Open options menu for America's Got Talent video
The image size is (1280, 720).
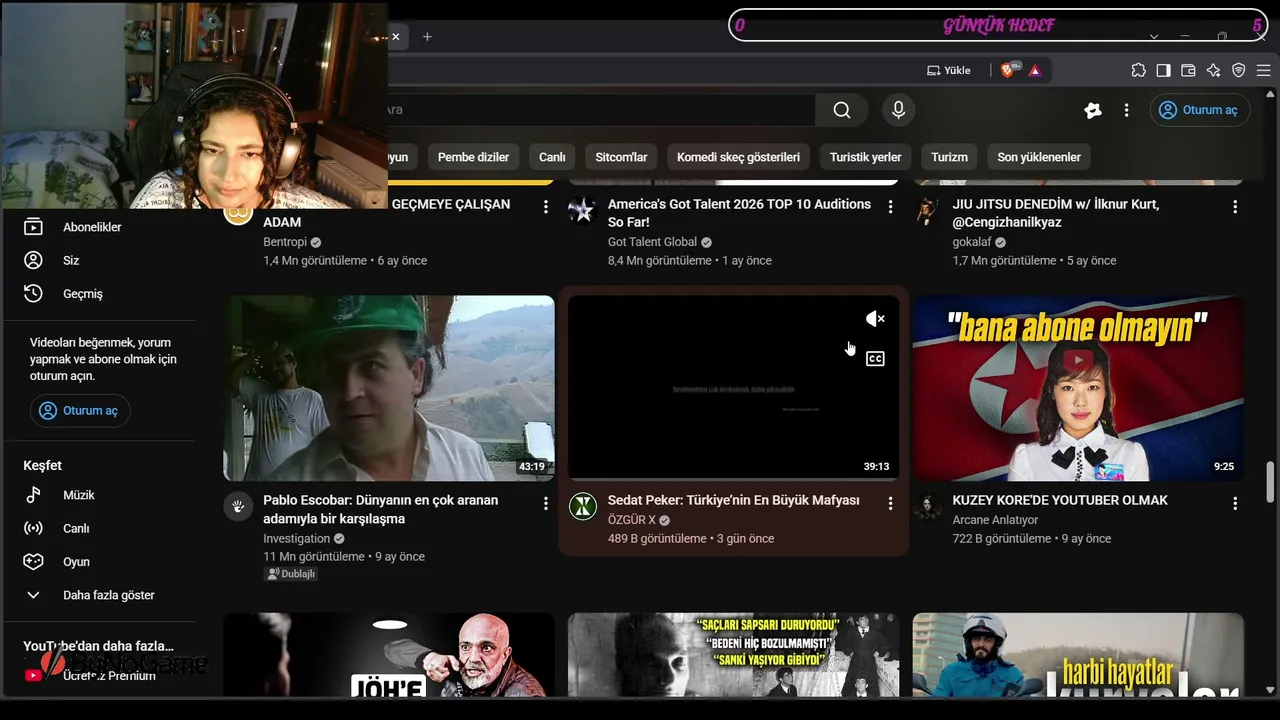[x=890, y=207]
